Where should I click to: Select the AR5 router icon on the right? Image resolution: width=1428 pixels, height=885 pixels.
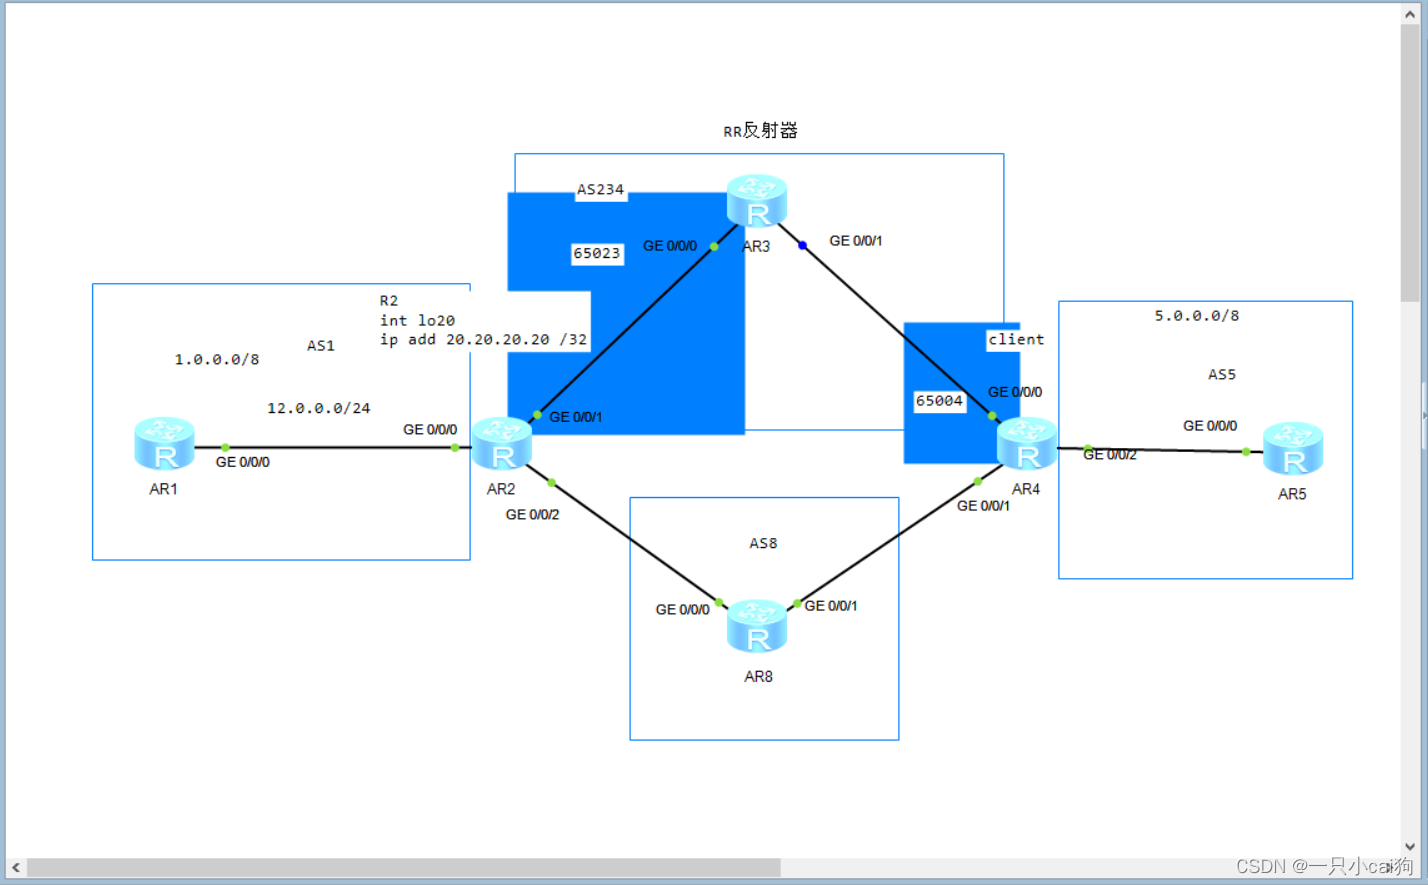(1293, 449)
